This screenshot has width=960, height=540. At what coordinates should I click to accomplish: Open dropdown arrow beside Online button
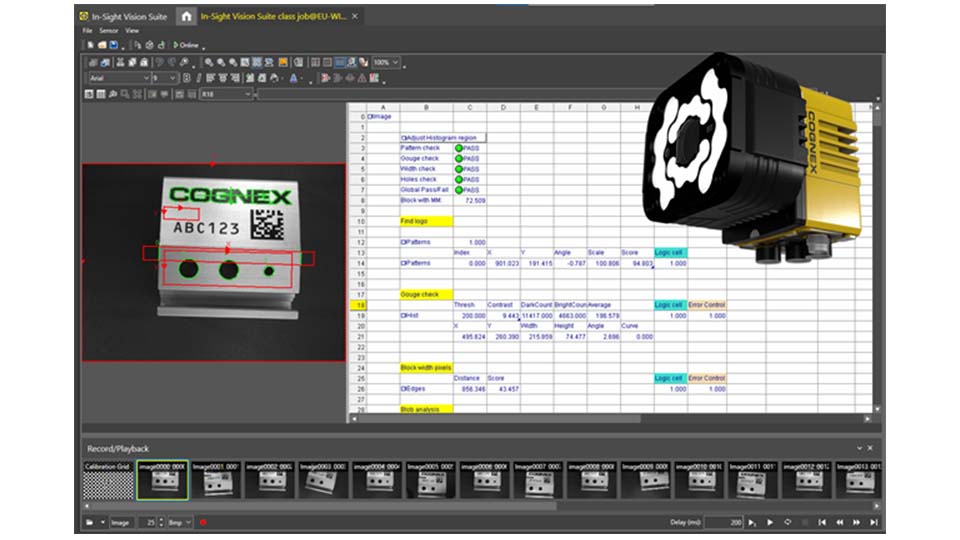[x=203, y=48]
